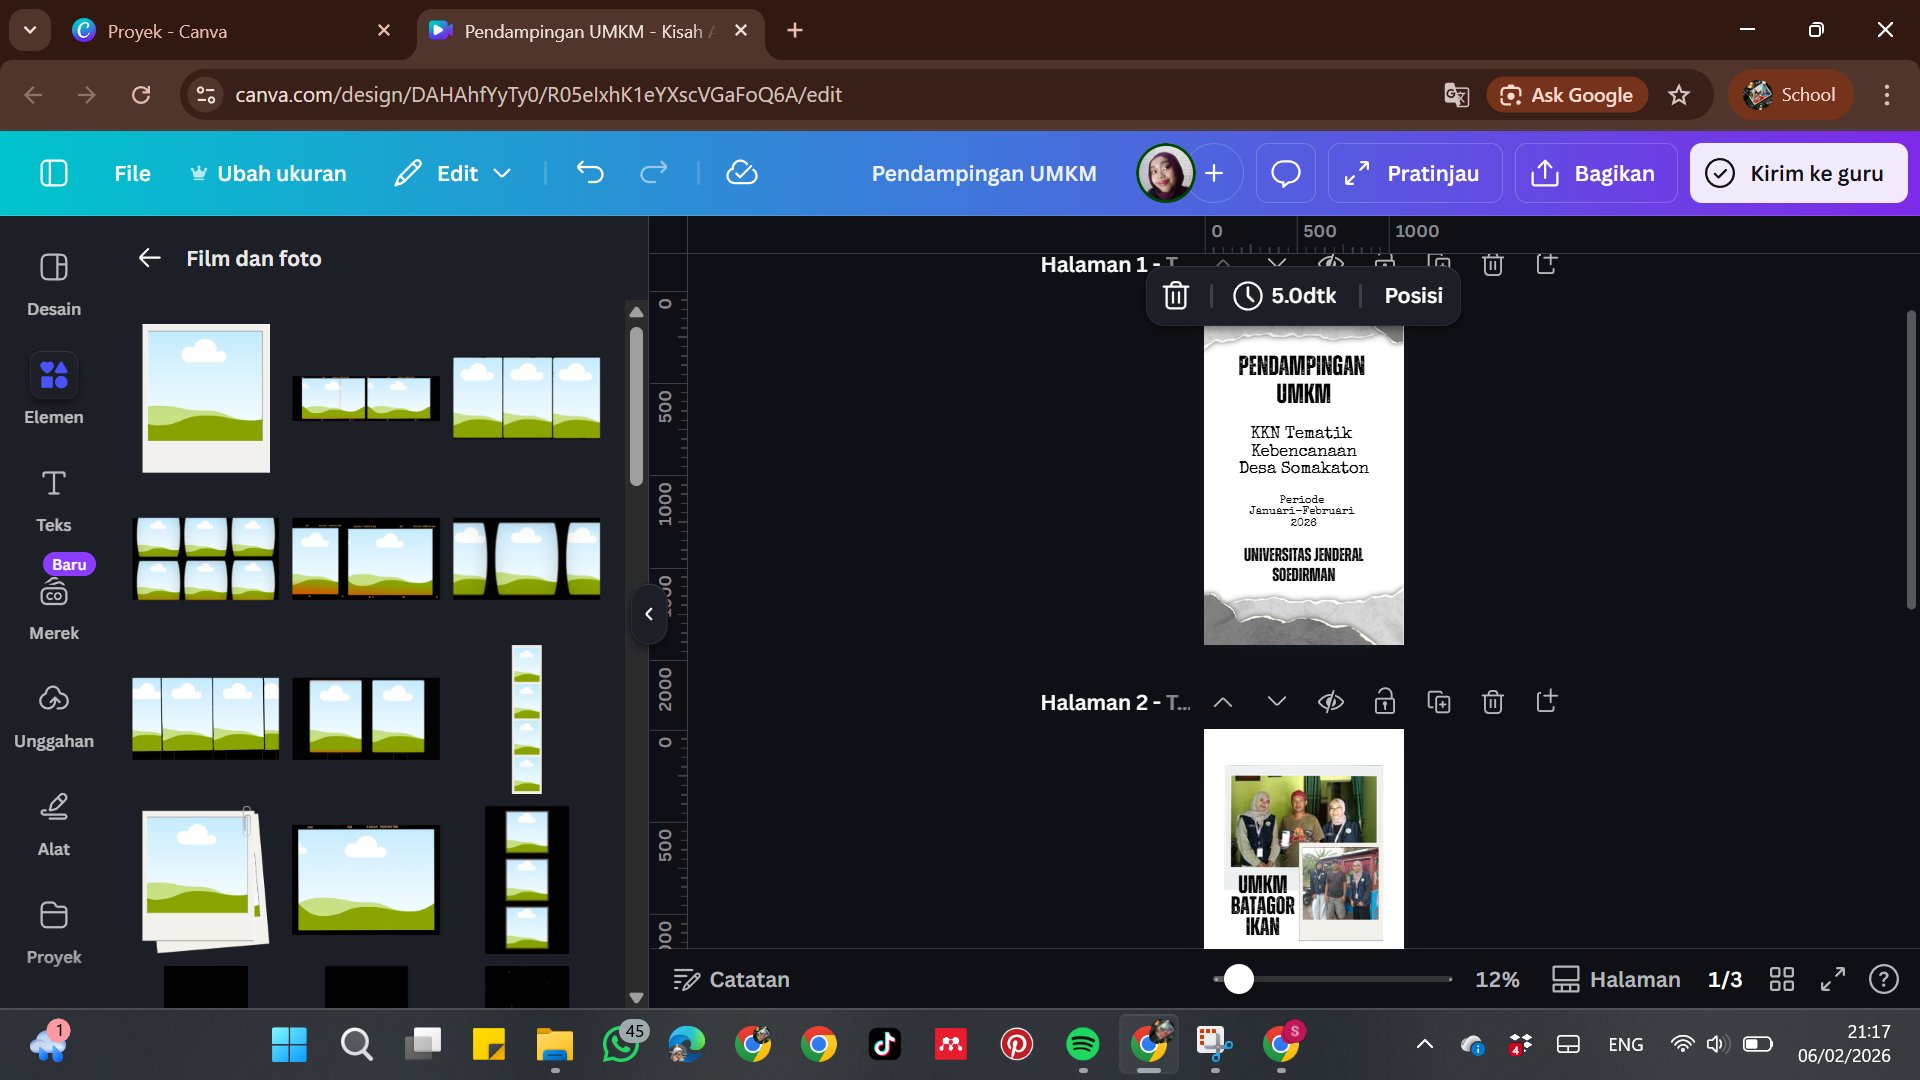1920x1080 pixels.
Task: Click the Bagikan share button
Action: pos(1594,172)
